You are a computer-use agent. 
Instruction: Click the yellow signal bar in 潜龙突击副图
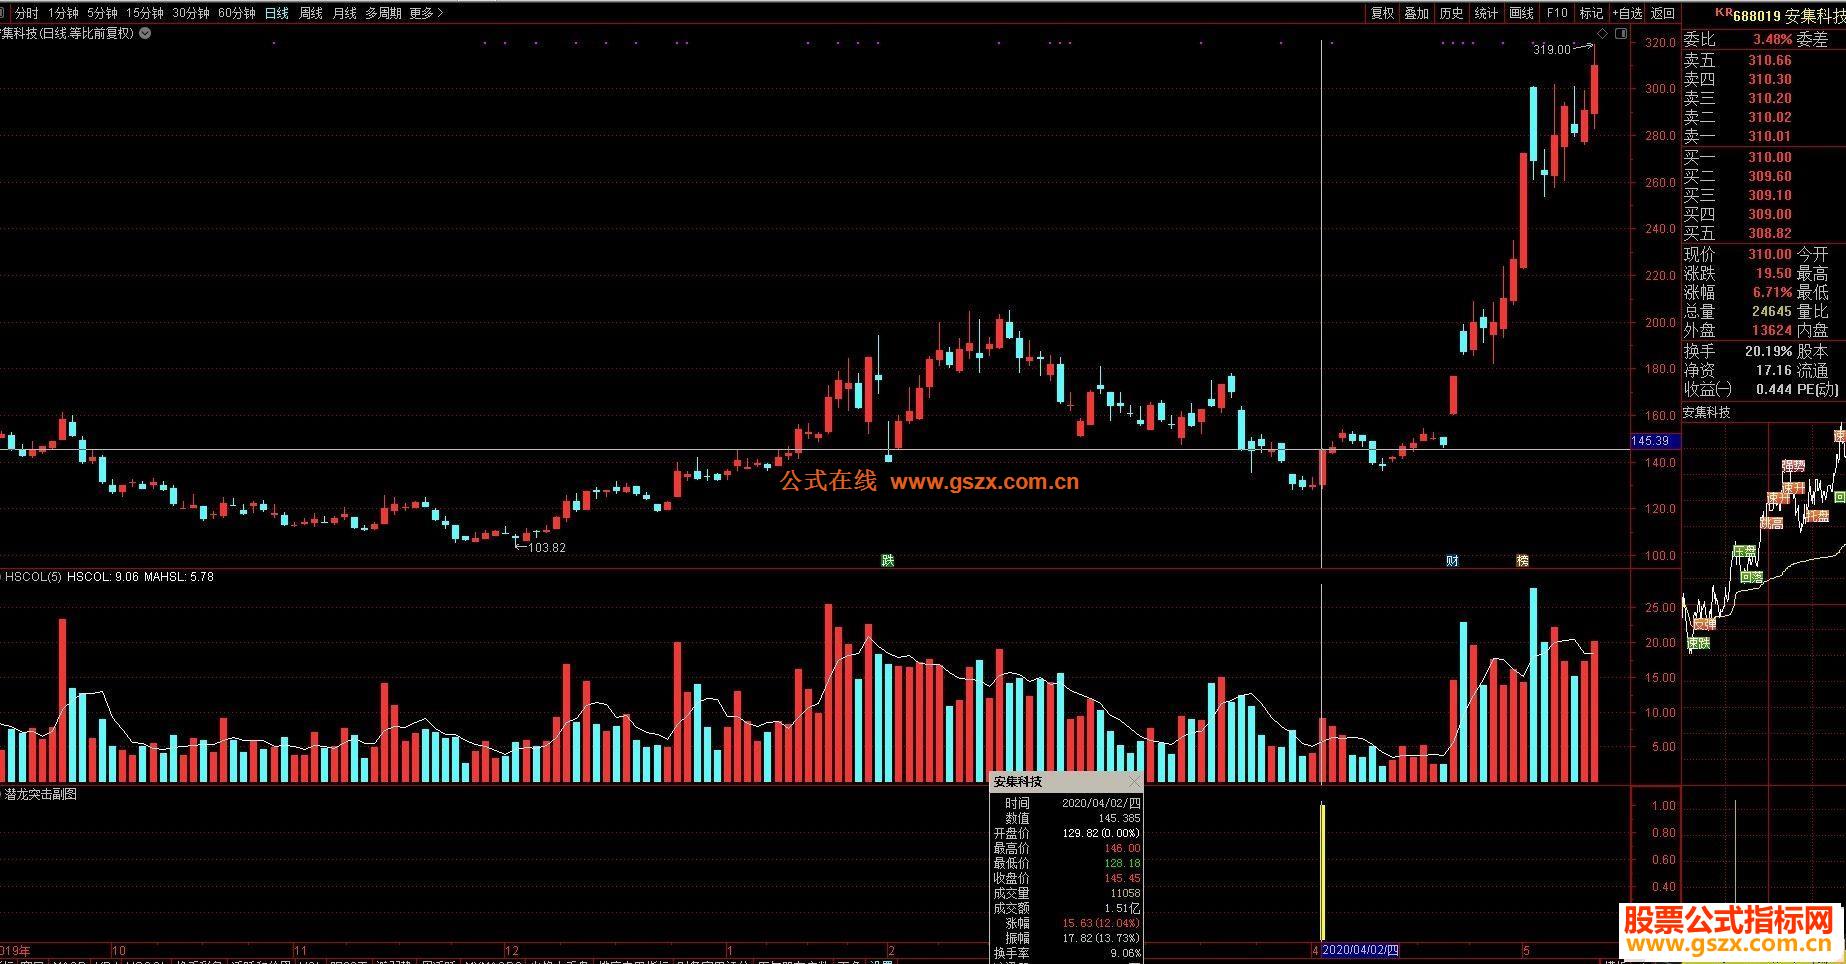(x=1323, y=871)
